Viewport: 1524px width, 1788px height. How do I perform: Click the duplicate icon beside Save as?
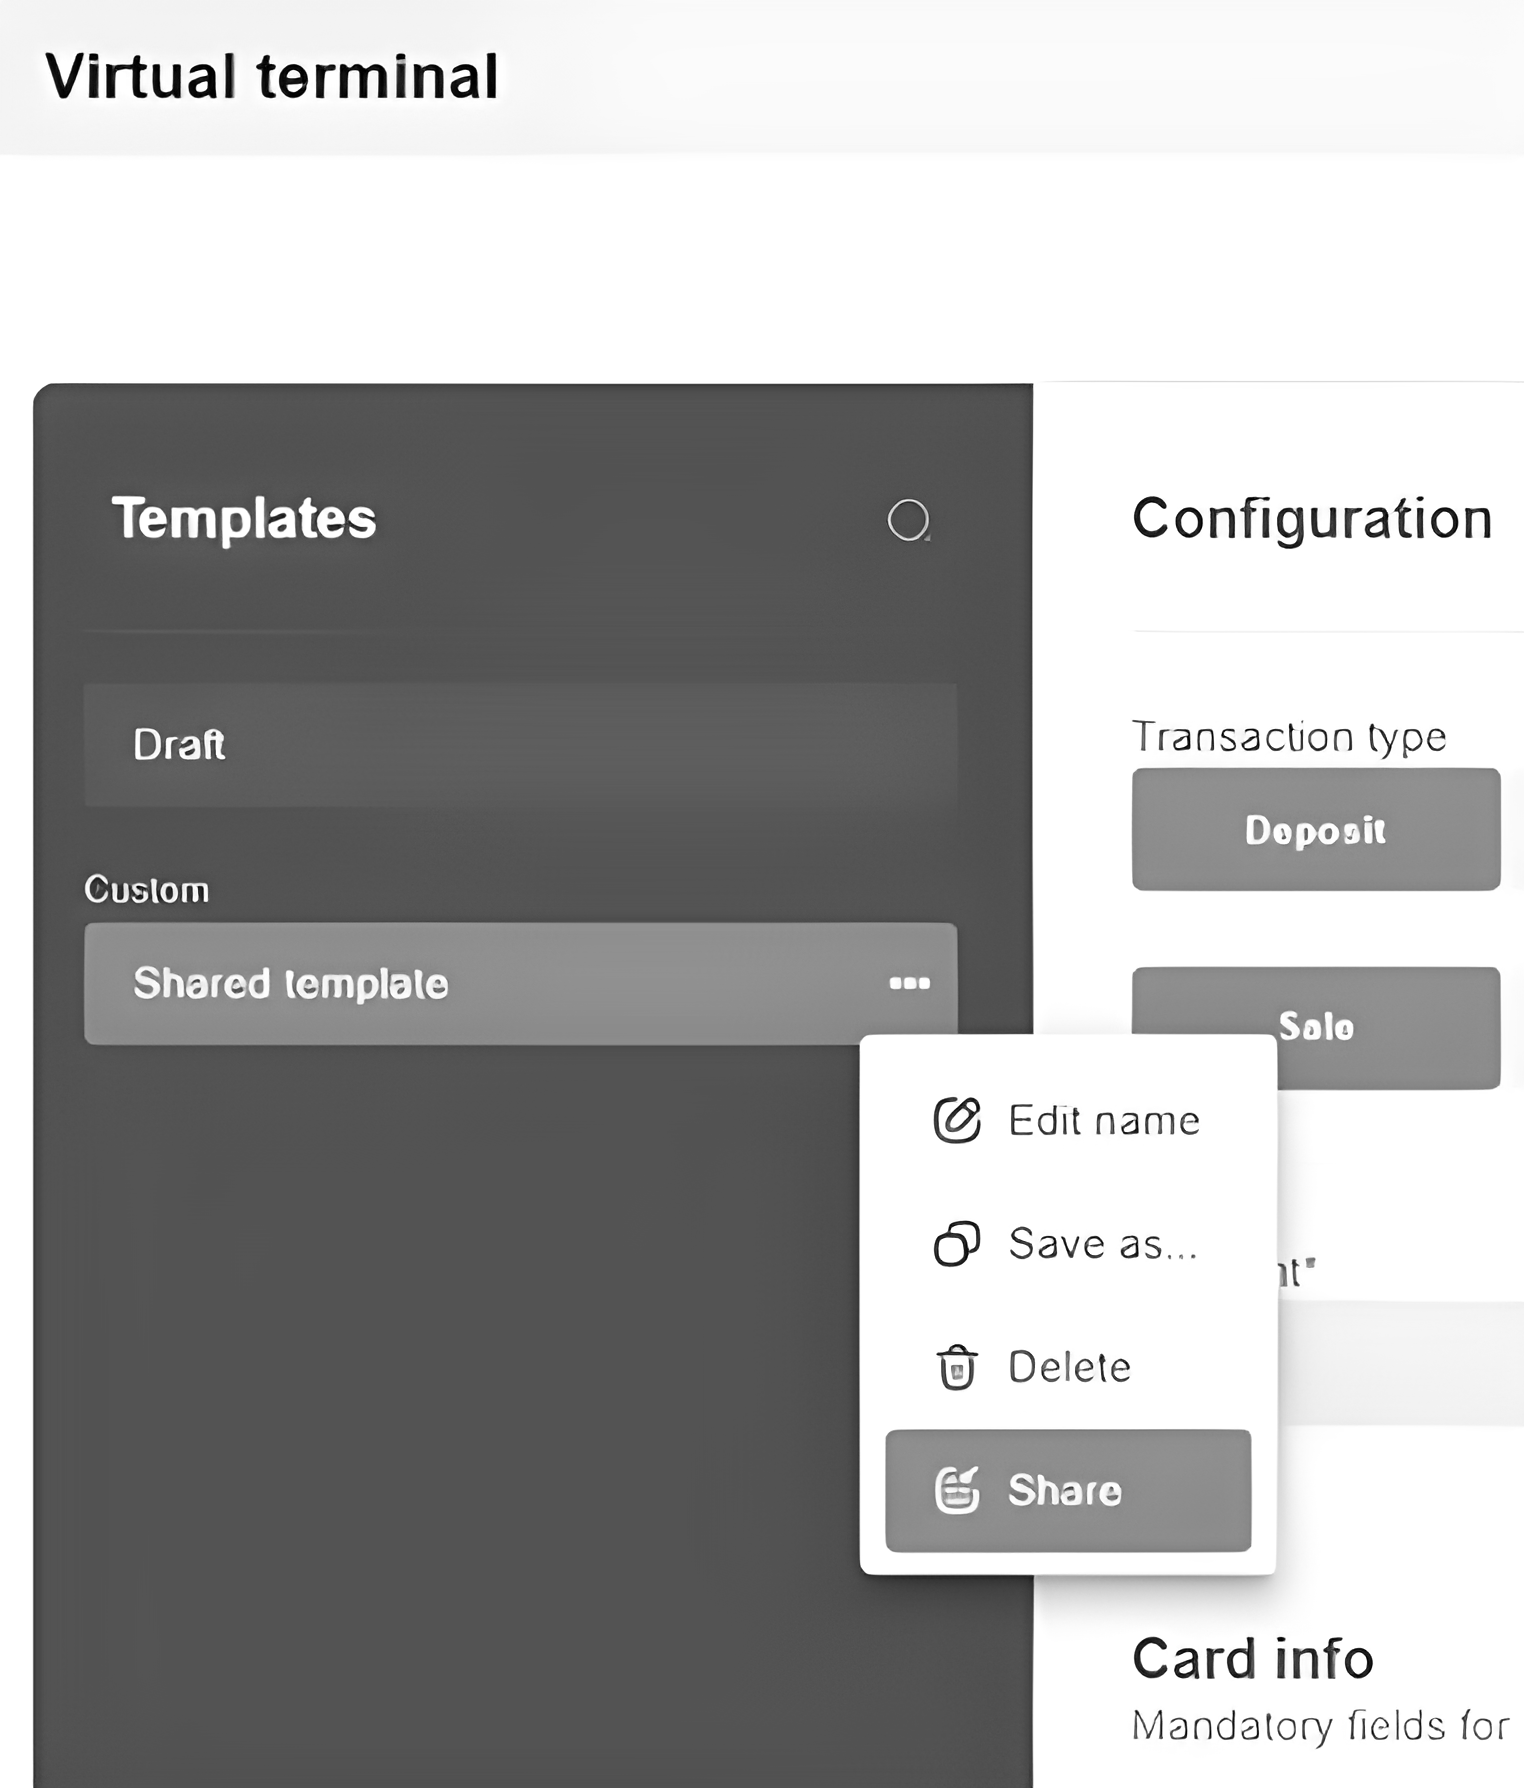(x=956, y=1244)
